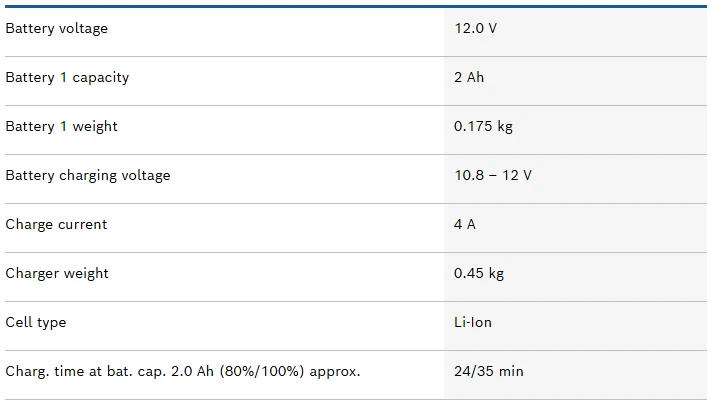The height and width of the screenshot is (404, 711).
Task: Select the 0.45 kg value
Action: pyautogui.click(x=479, y=273)
